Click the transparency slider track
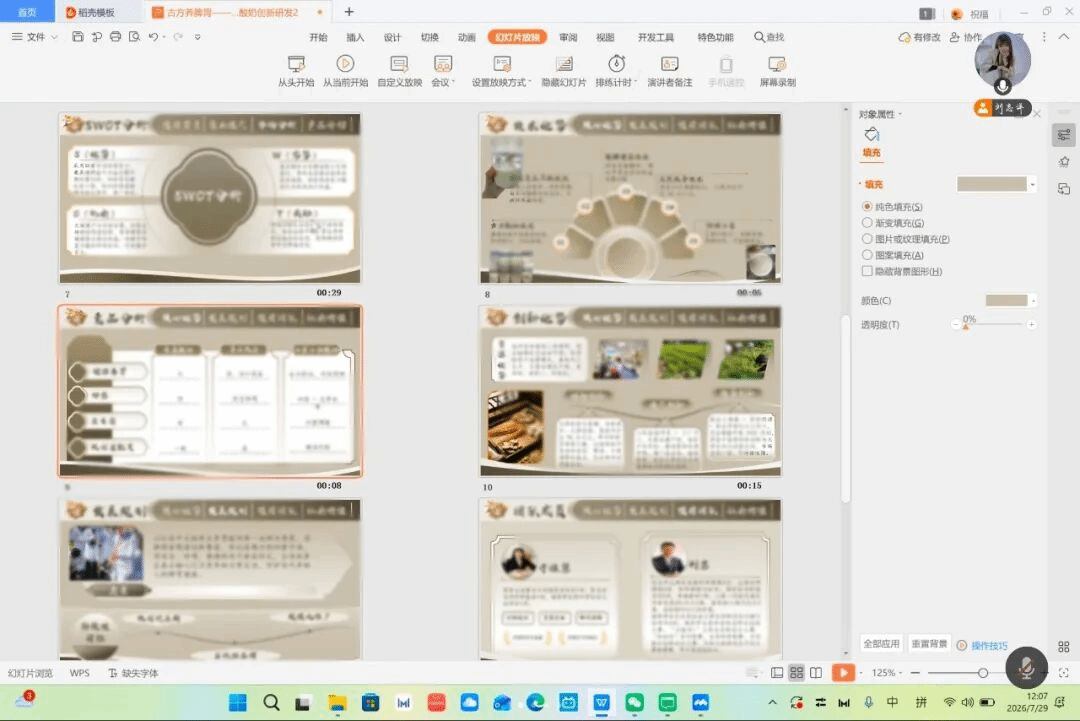 [x=993, y=324]
